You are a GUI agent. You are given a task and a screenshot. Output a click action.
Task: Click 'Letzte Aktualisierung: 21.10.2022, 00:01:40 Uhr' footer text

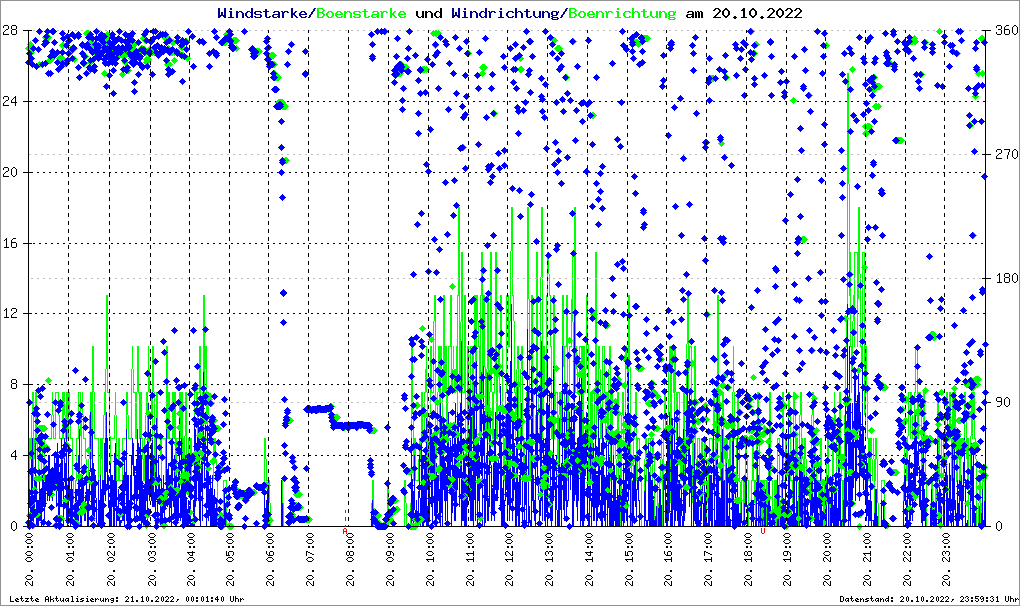[x=127, y=599]
